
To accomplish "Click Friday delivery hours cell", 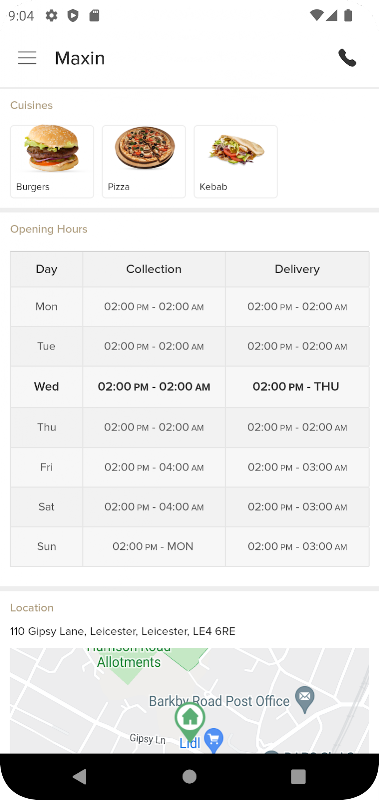I will tap(297, 467).
